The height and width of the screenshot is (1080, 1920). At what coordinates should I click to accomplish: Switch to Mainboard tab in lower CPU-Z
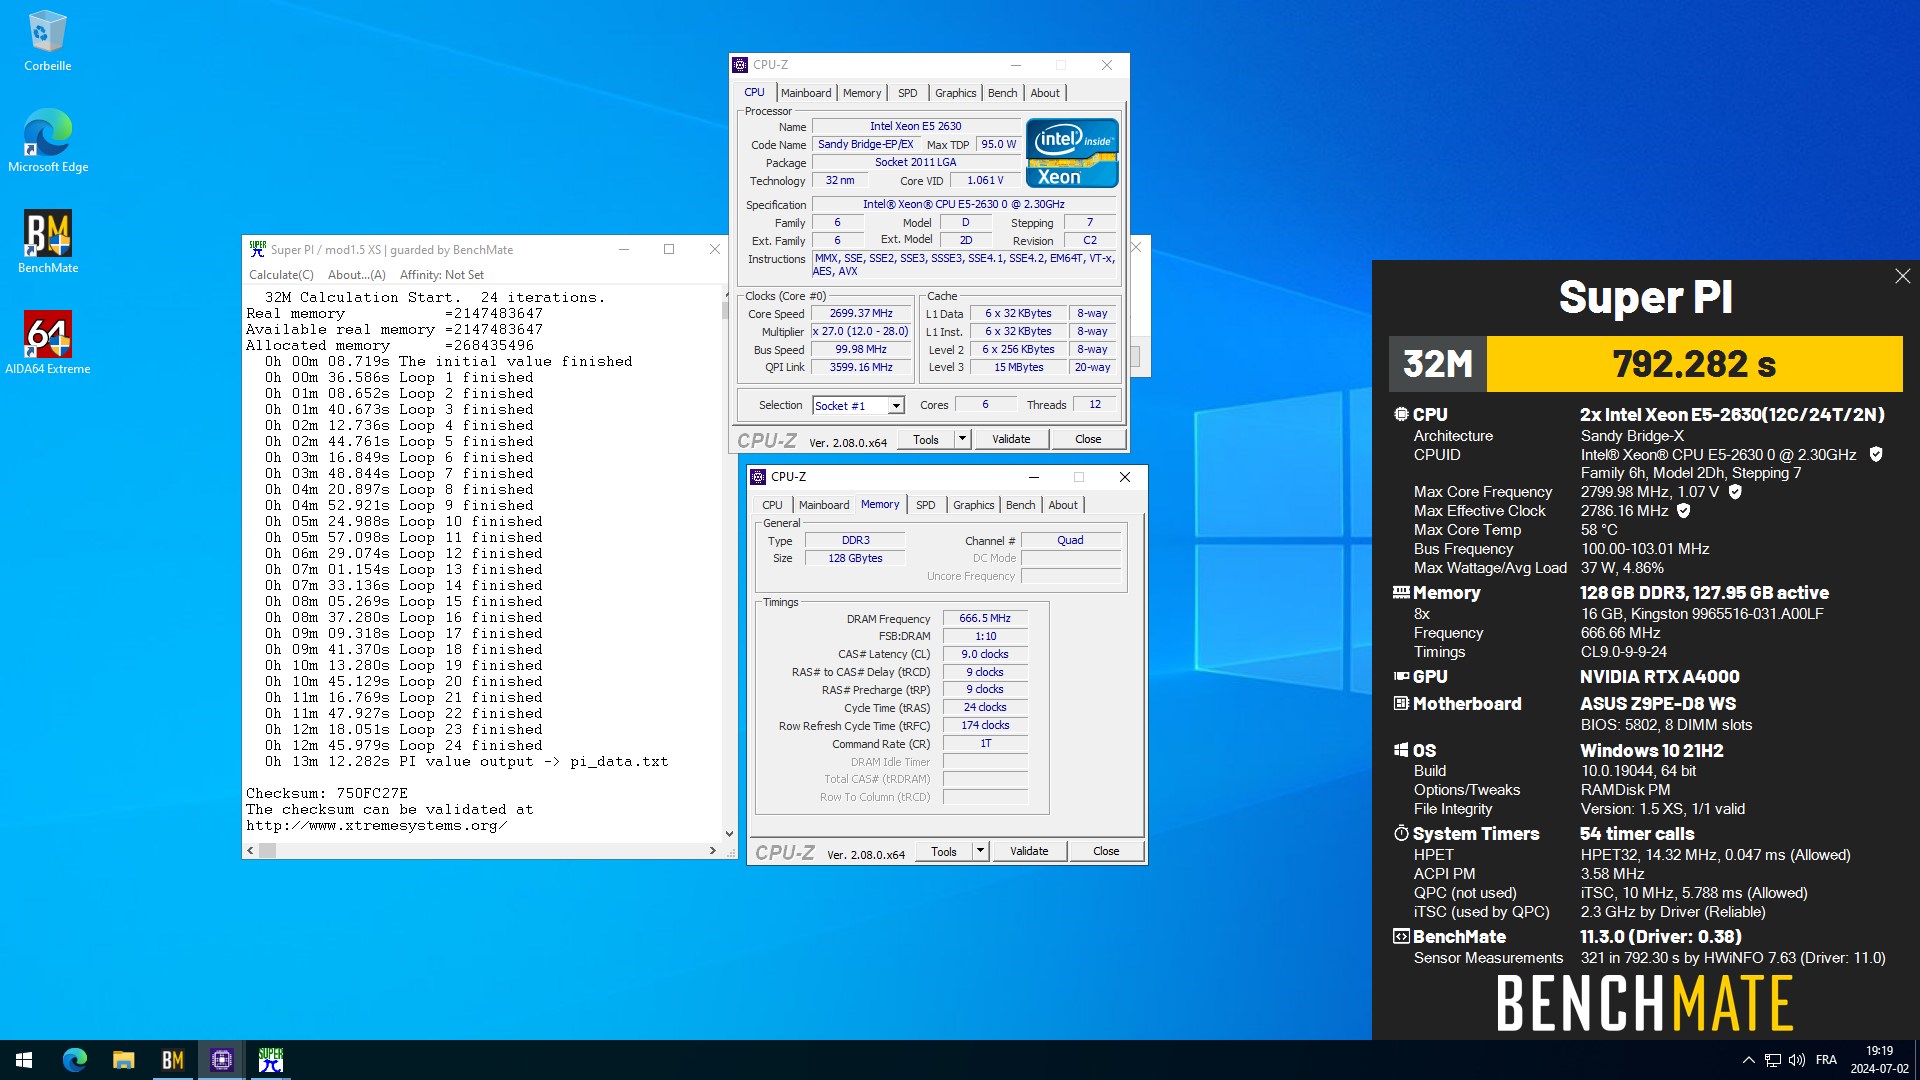click(x=824, y=505)
